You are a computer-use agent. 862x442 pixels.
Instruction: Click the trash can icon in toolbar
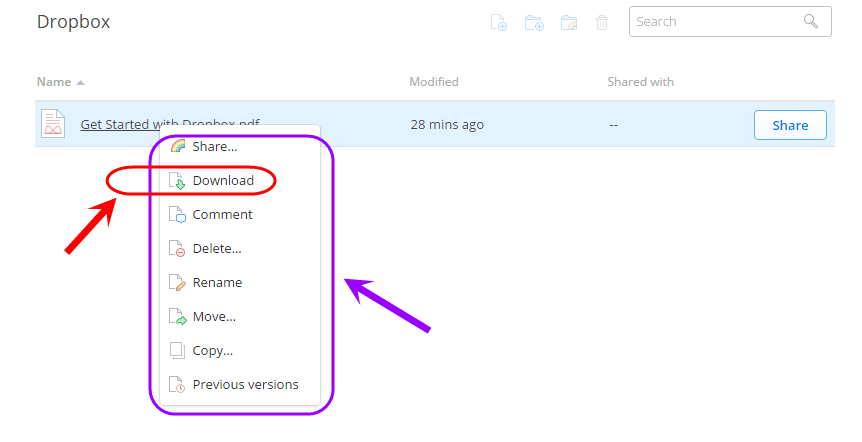[x=602, y=23]
